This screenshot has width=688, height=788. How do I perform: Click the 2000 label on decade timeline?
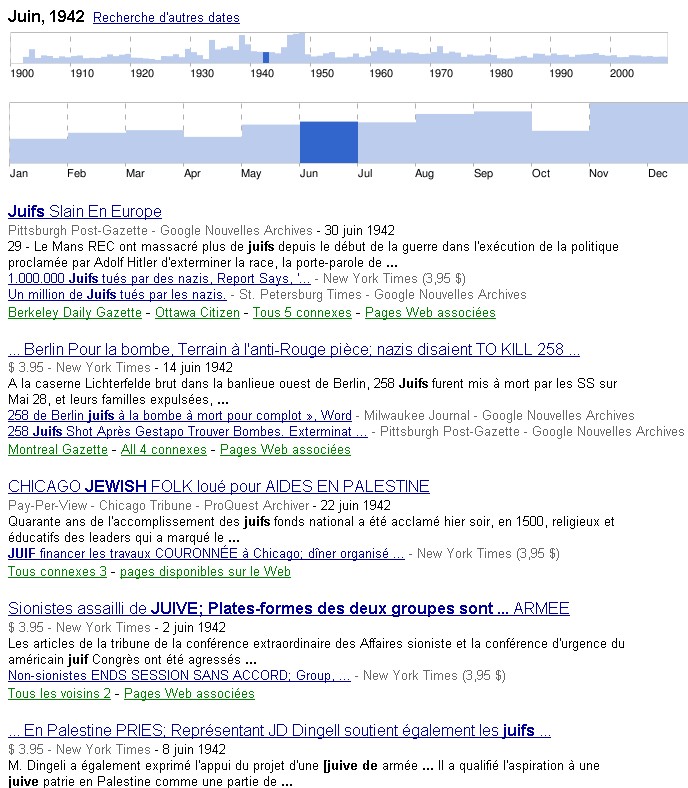[622, 73]
